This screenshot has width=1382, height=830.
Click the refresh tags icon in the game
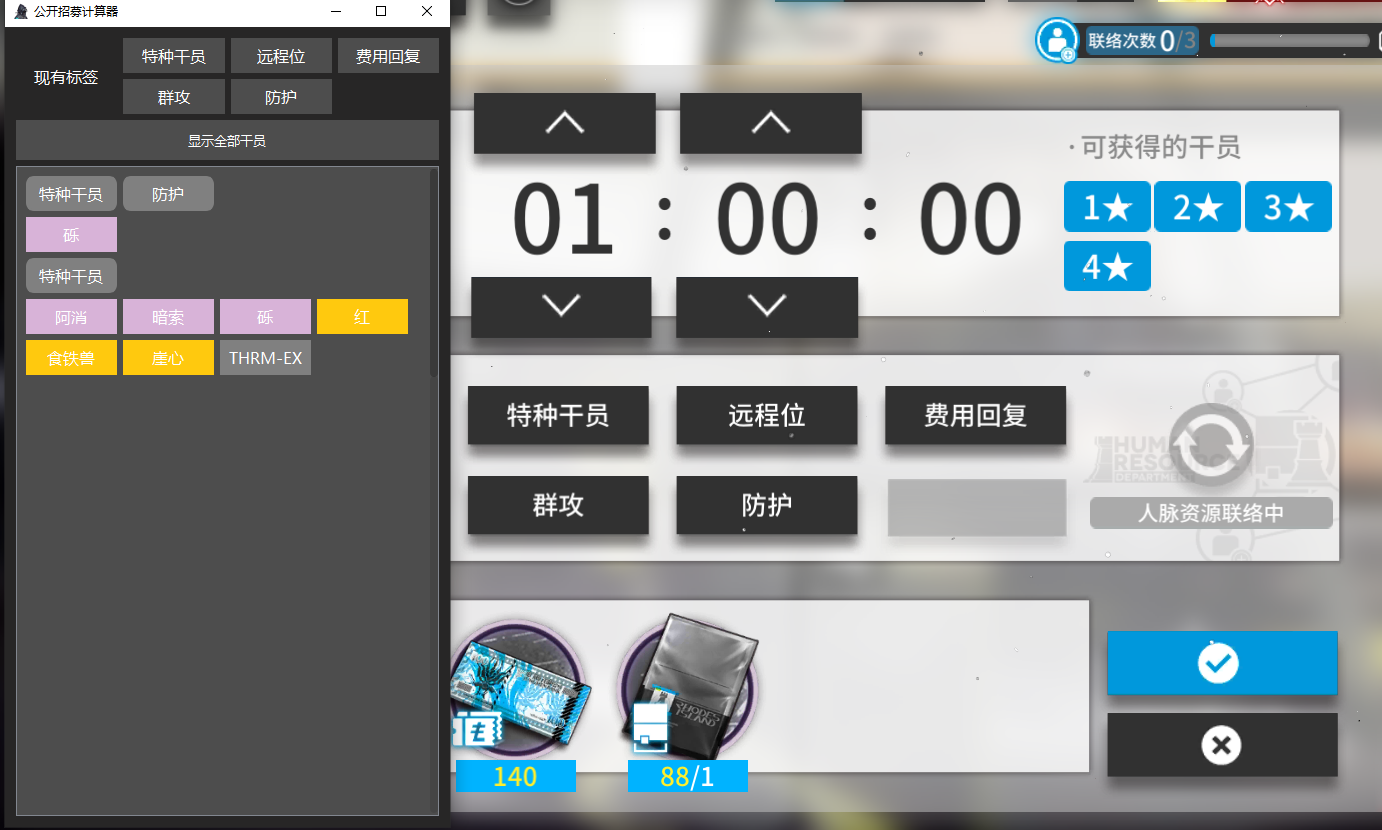tap(1210, 445)
